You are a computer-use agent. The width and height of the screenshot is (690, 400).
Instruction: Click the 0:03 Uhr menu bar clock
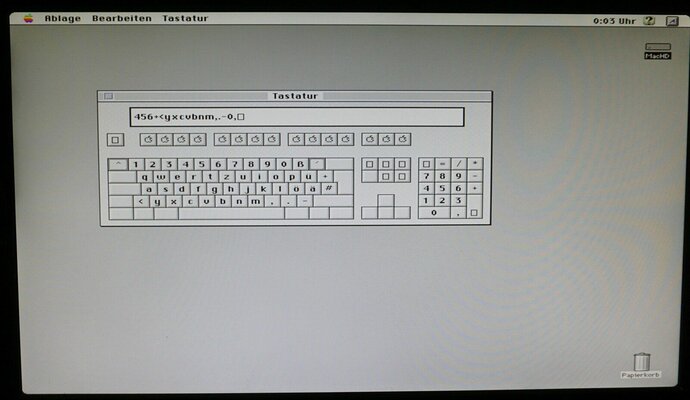[612, 19]
